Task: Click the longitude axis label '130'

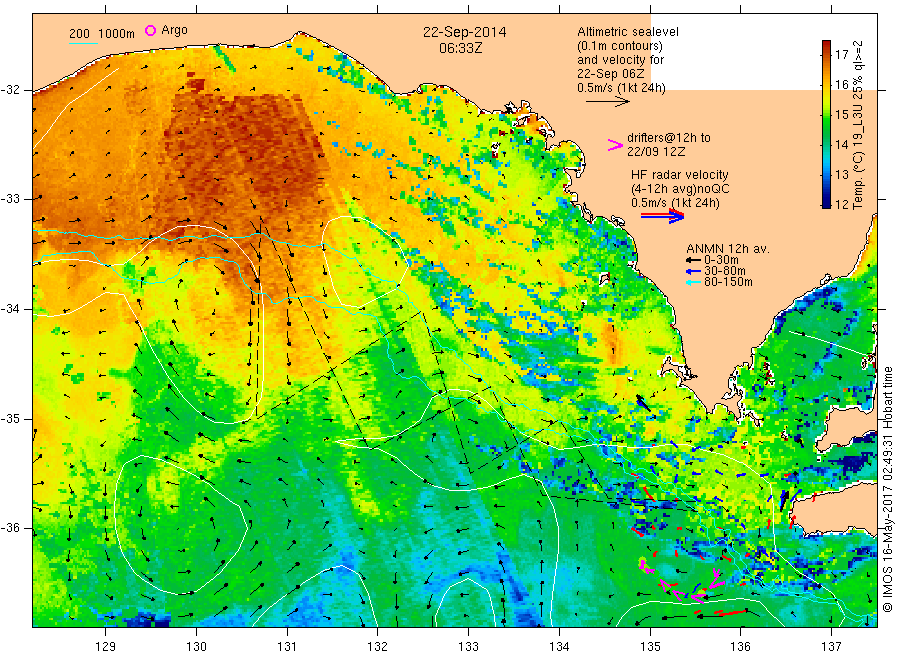Action: click(196, 647)
